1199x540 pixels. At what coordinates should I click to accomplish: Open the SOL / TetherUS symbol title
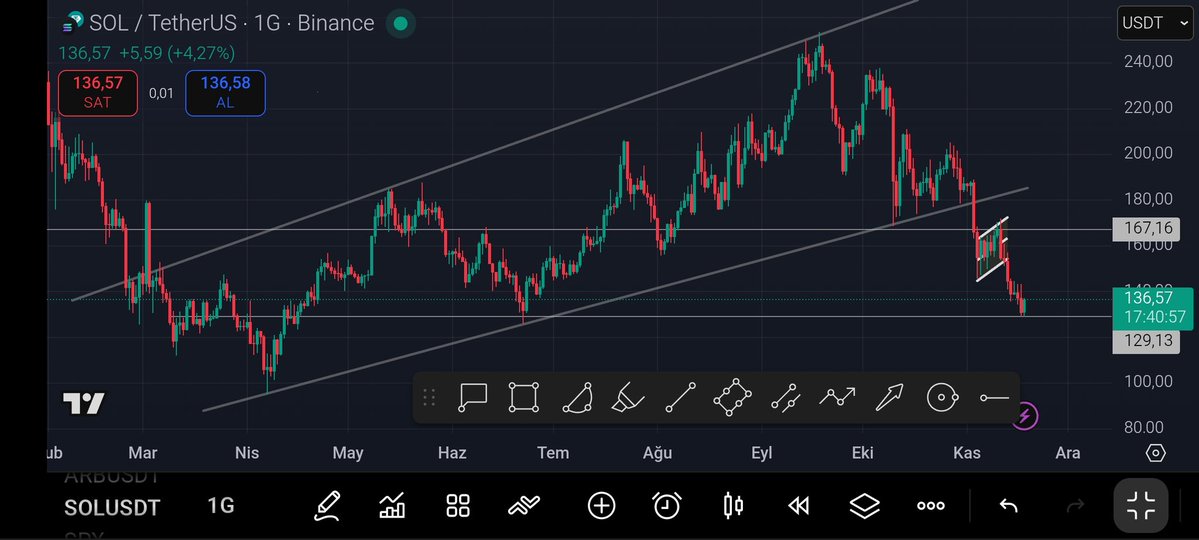point(232,24)
